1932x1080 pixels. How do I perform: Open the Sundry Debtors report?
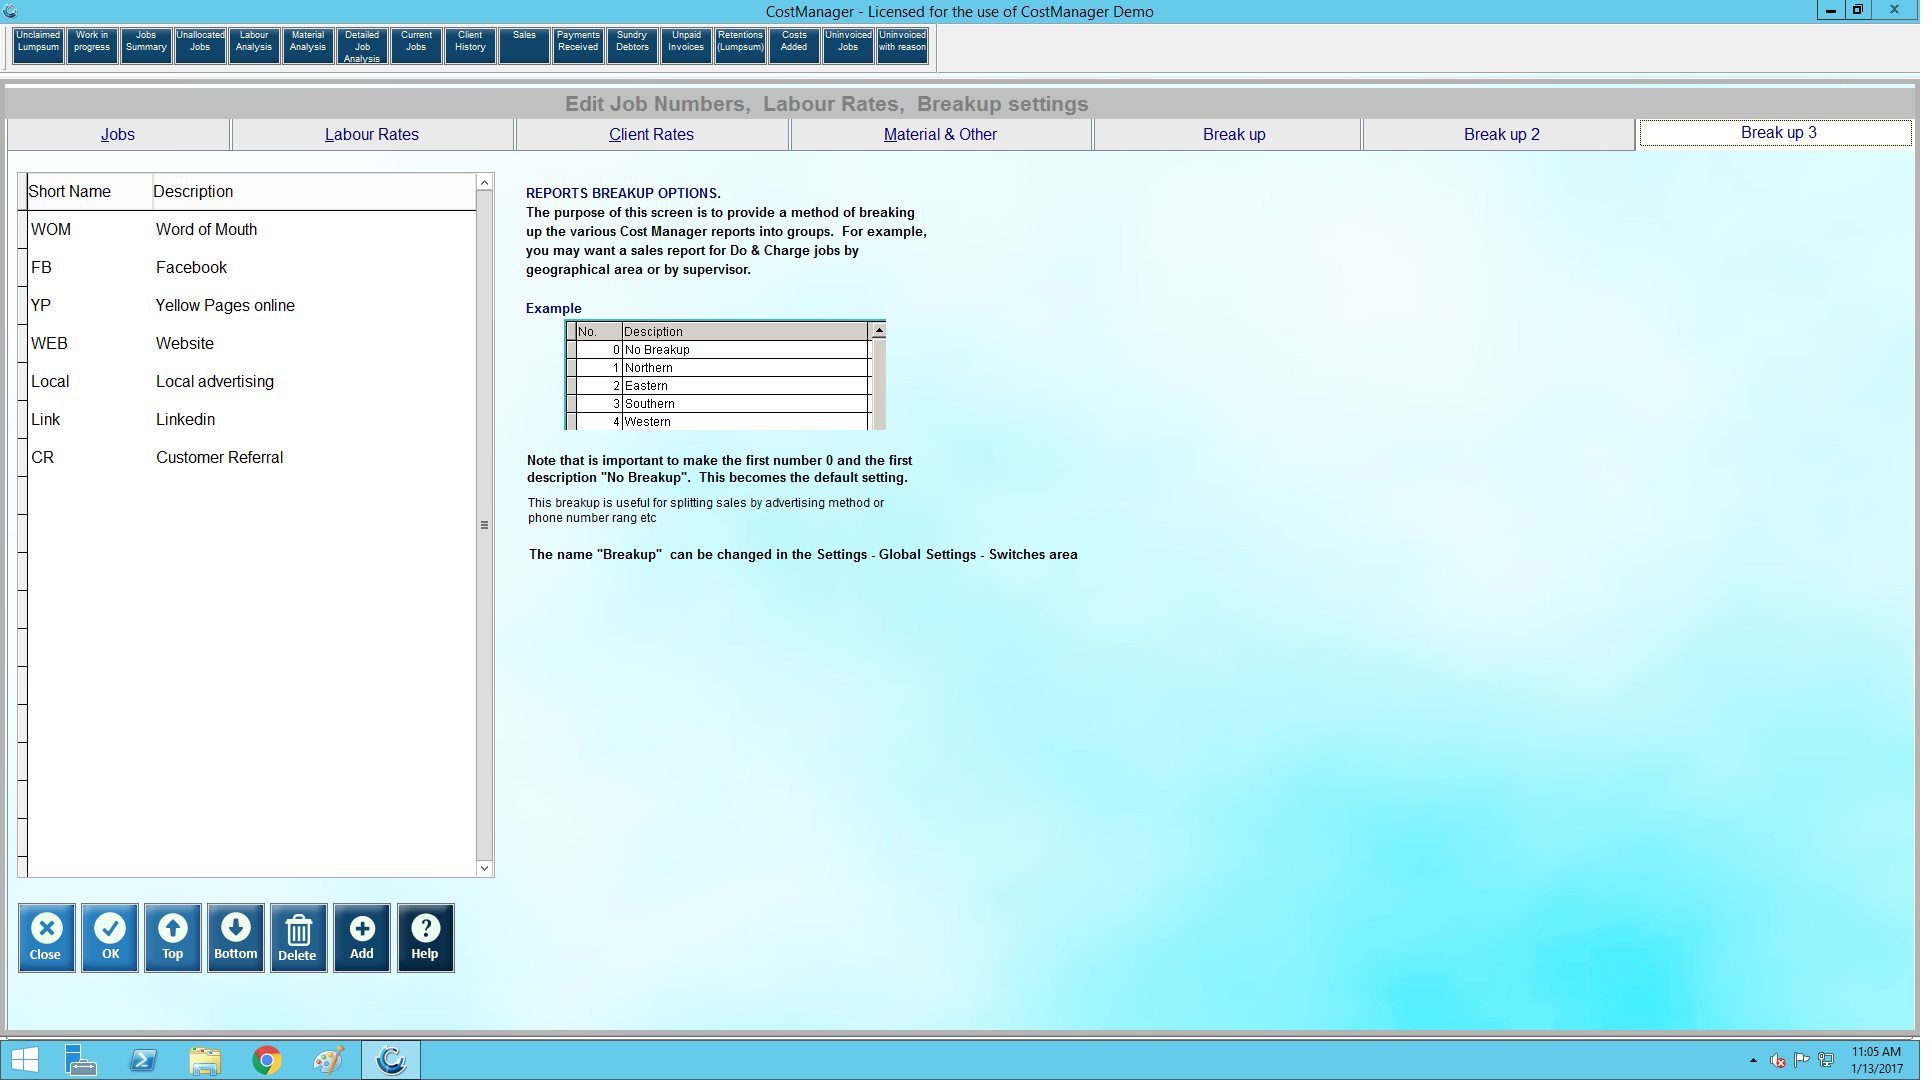point(632,45)
